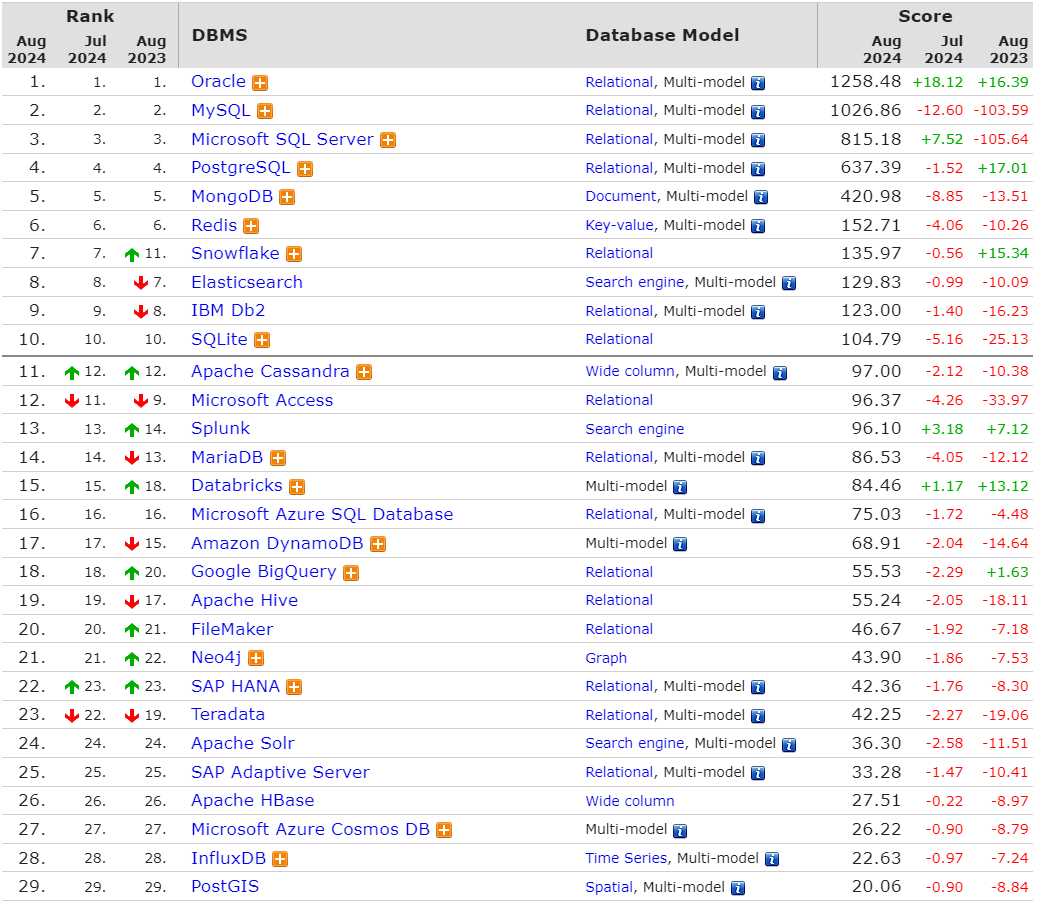The image size is (1037, 901).
Task: Click the Key-value model link
Action: click(x=620, y=226)
